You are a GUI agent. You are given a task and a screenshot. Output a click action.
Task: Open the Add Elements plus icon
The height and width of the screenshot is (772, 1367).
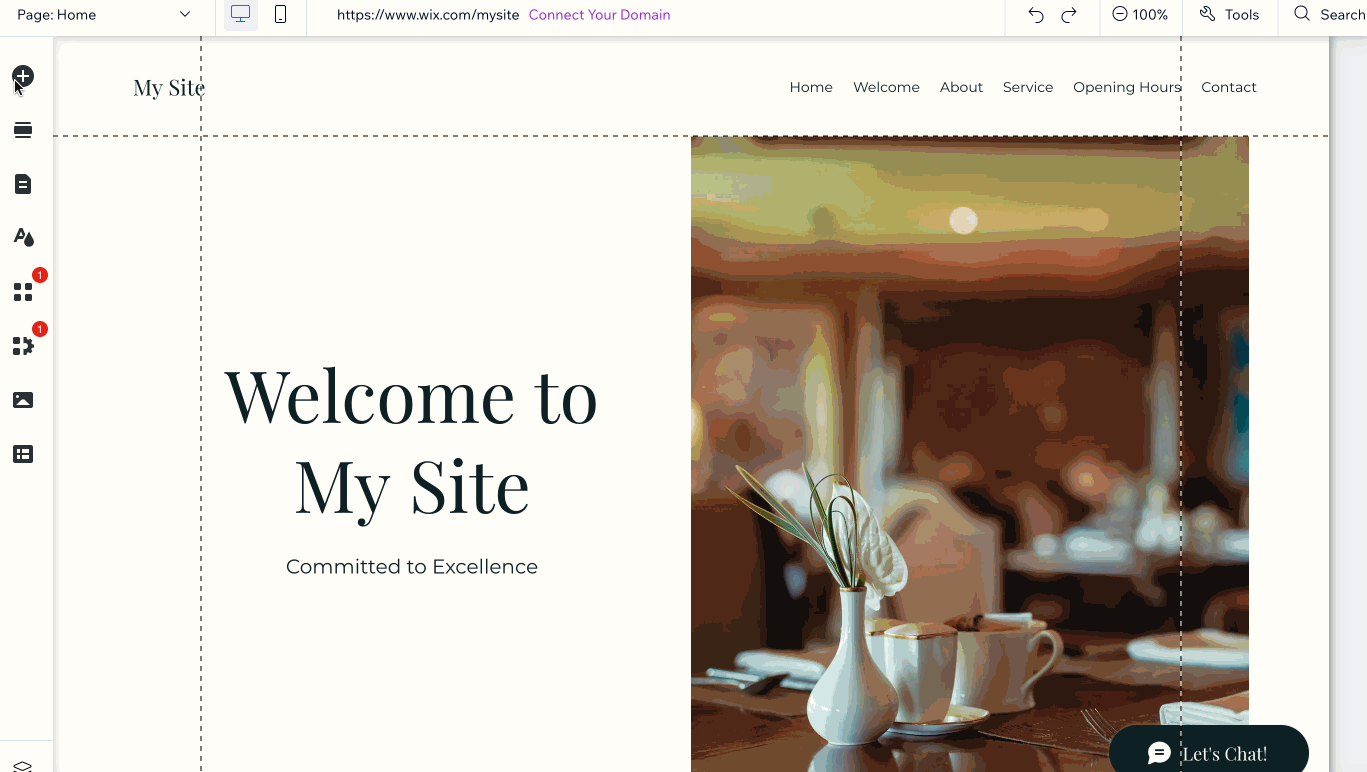(23, 76)
